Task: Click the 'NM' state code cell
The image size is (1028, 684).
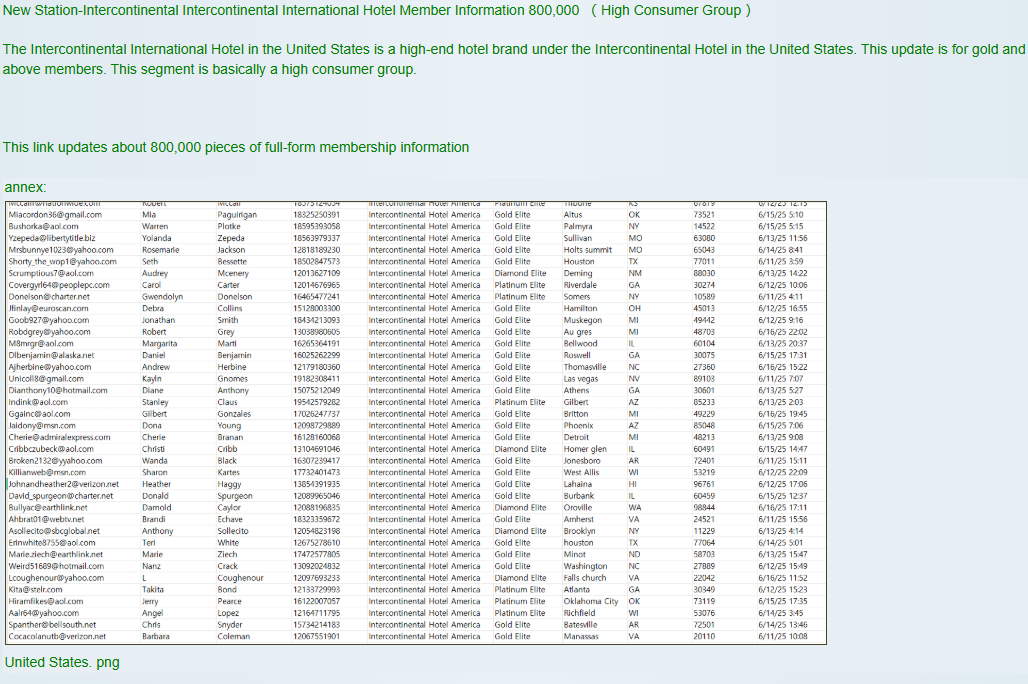Action: 634,273
